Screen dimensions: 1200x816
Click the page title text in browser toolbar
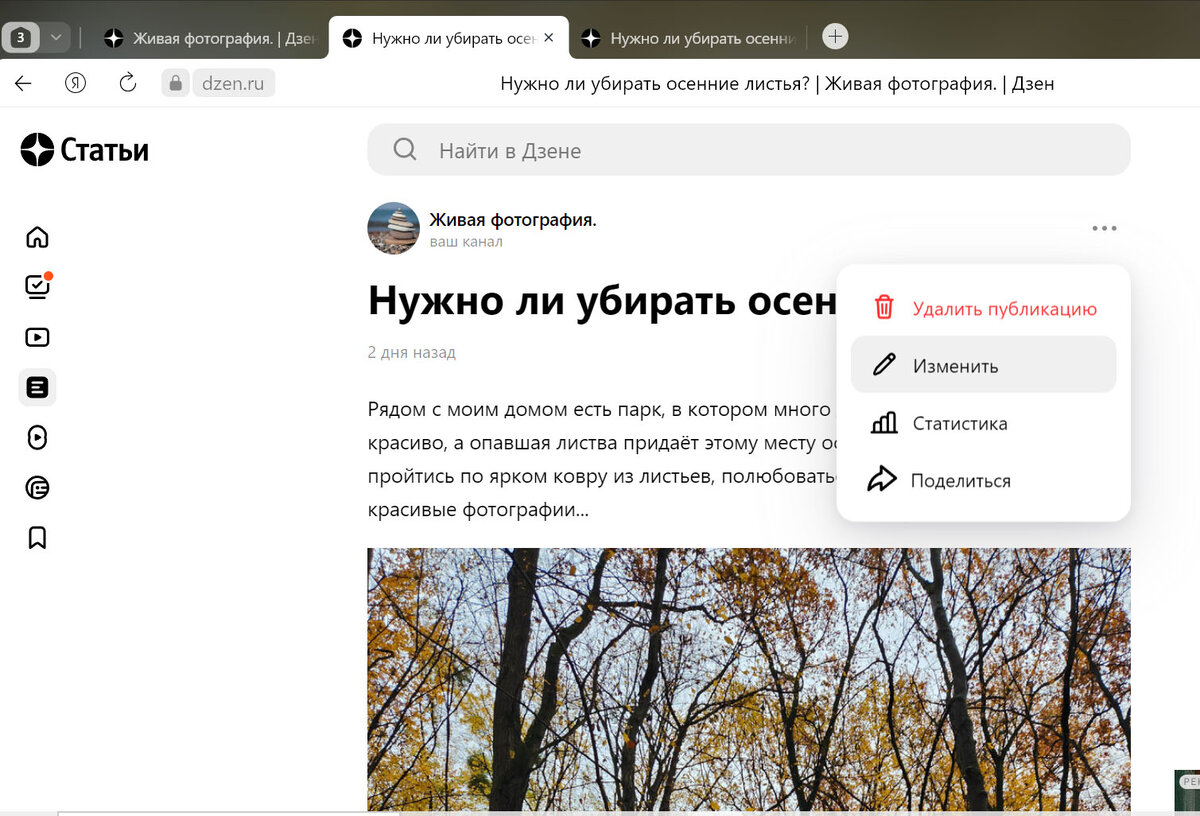tap(777, 84)
